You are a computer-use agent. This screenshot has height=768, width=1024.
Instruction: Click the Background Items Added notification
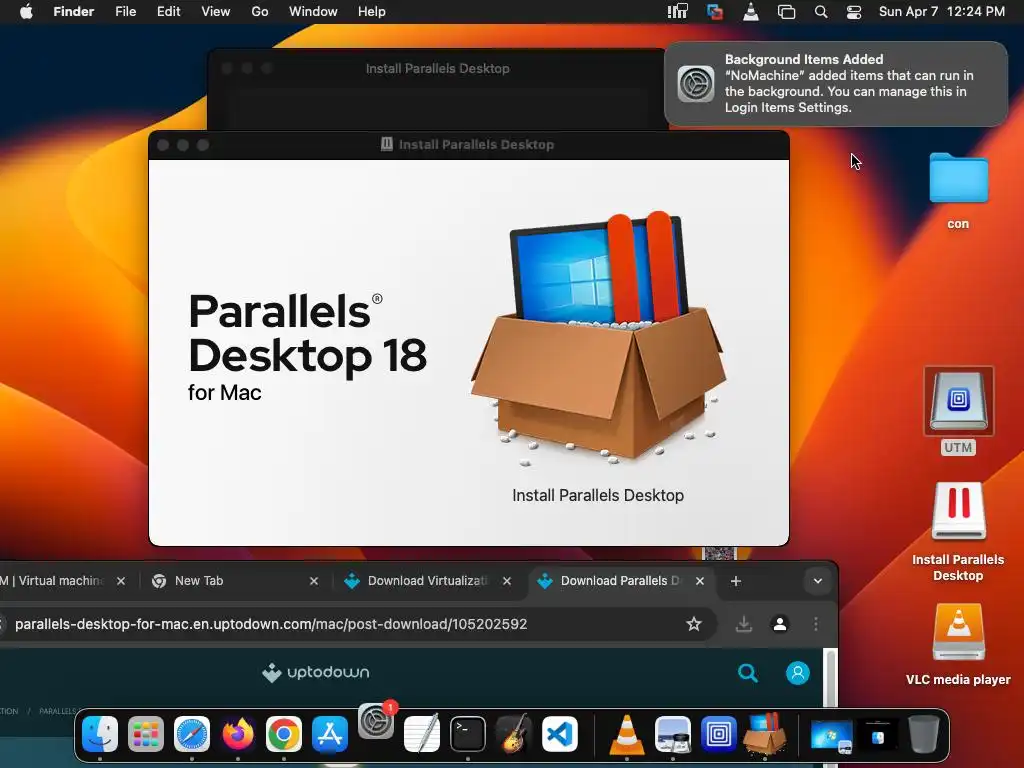coord(836,84)
